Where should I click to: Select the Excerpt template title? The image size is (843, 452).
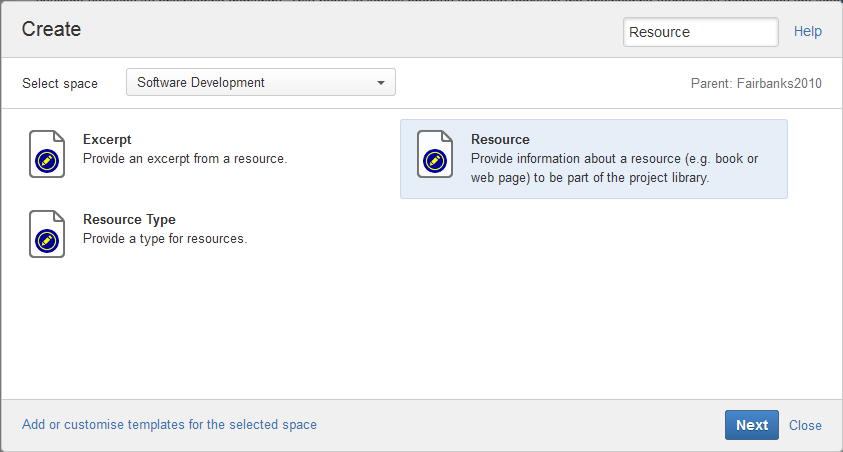[x=107, y=140]
